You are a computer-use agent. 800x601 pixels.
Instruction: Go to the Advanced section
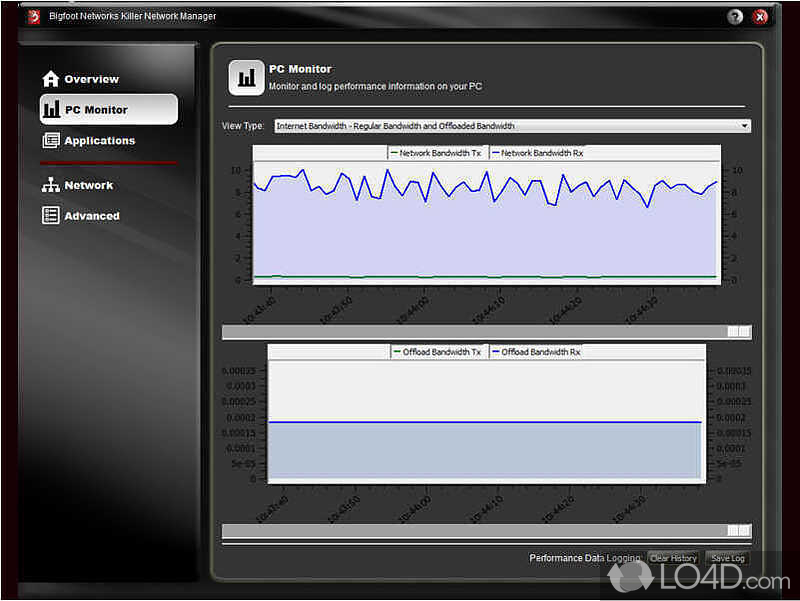(x=92, y=216)
